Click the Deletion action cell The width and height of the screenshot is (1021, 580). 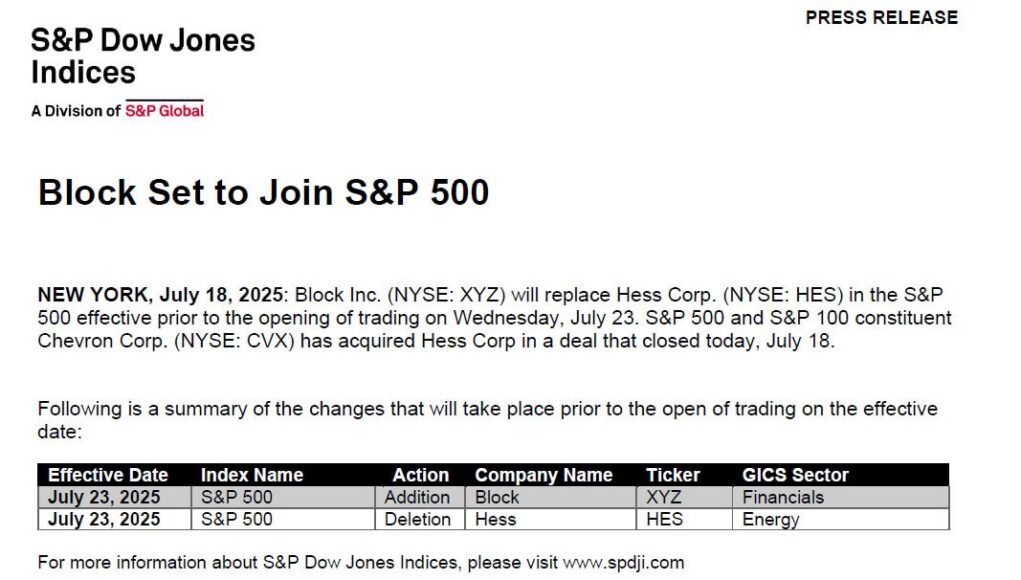tap(420, 519)
